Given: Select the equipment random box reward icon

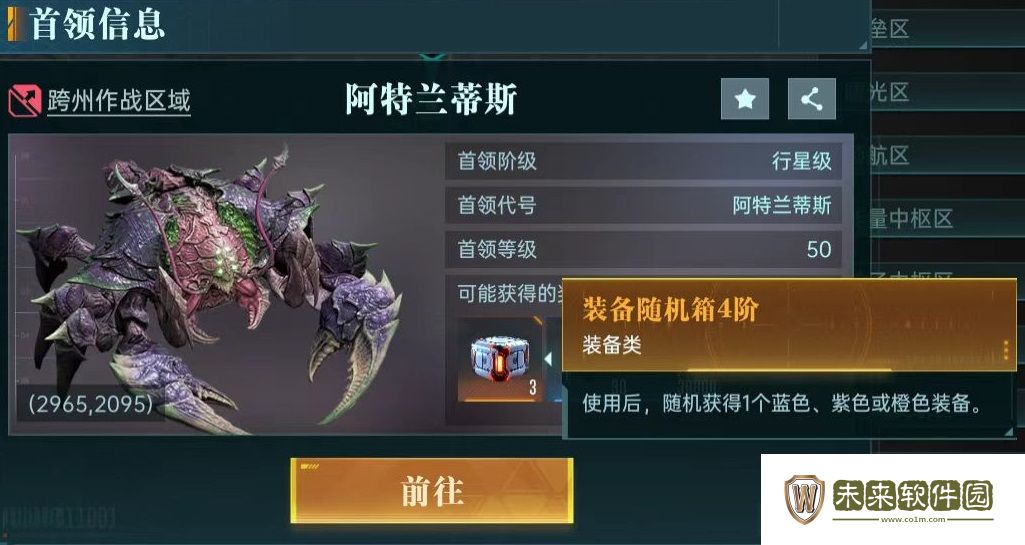Looking at the screenshot, I should 500,359.
